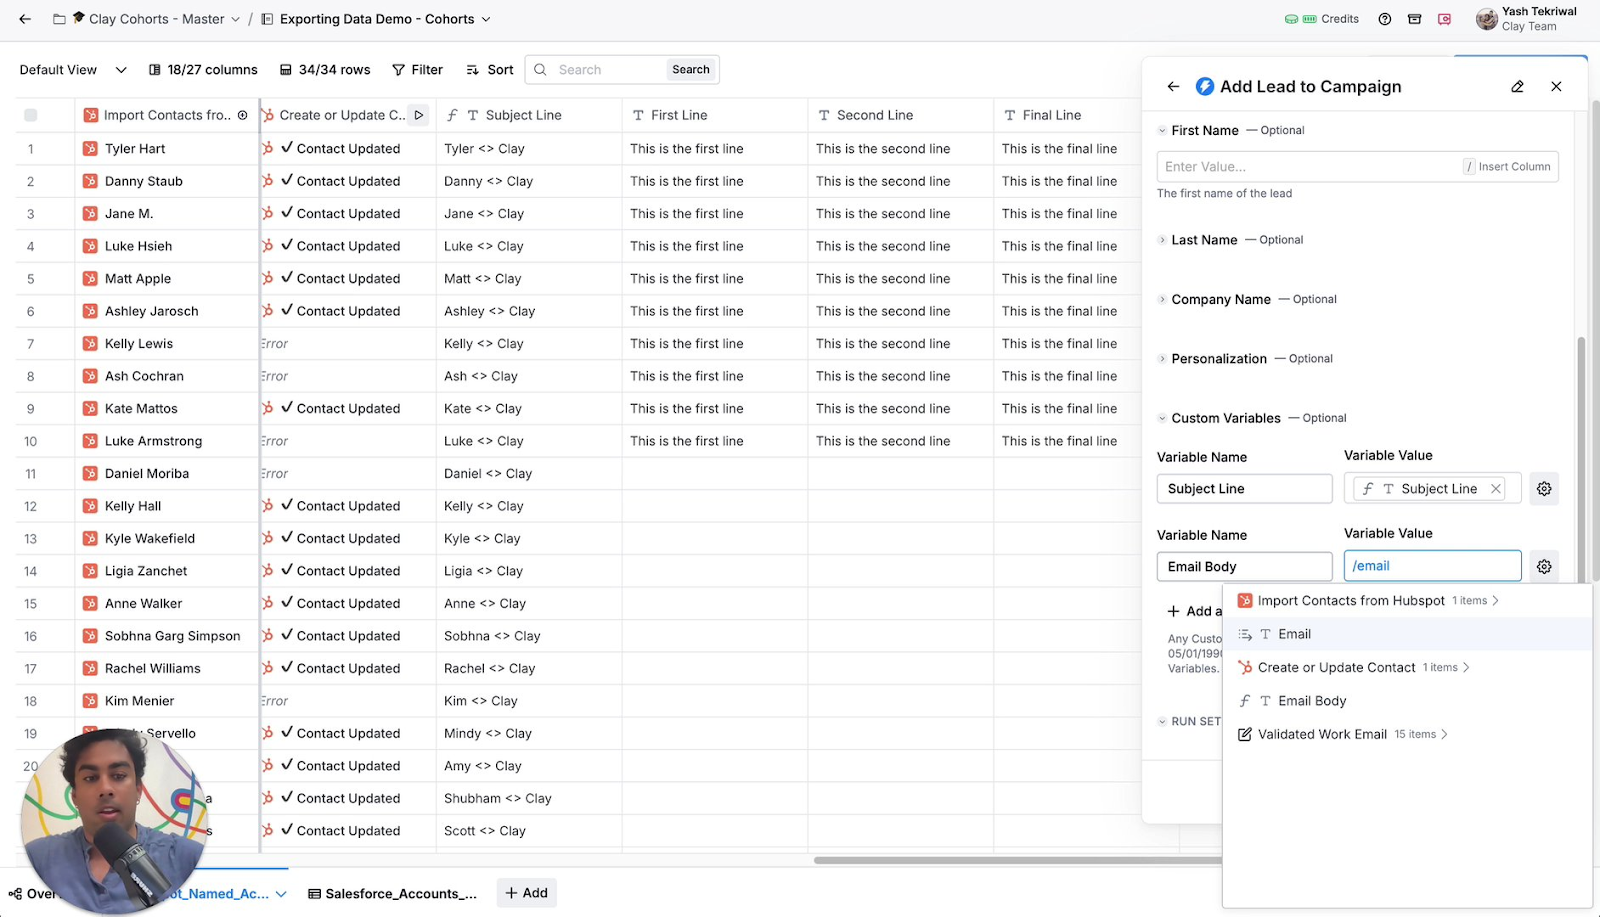The image size is (1600, 917).
Task: Click the /email variable value field
Action: coord(1432,566)
